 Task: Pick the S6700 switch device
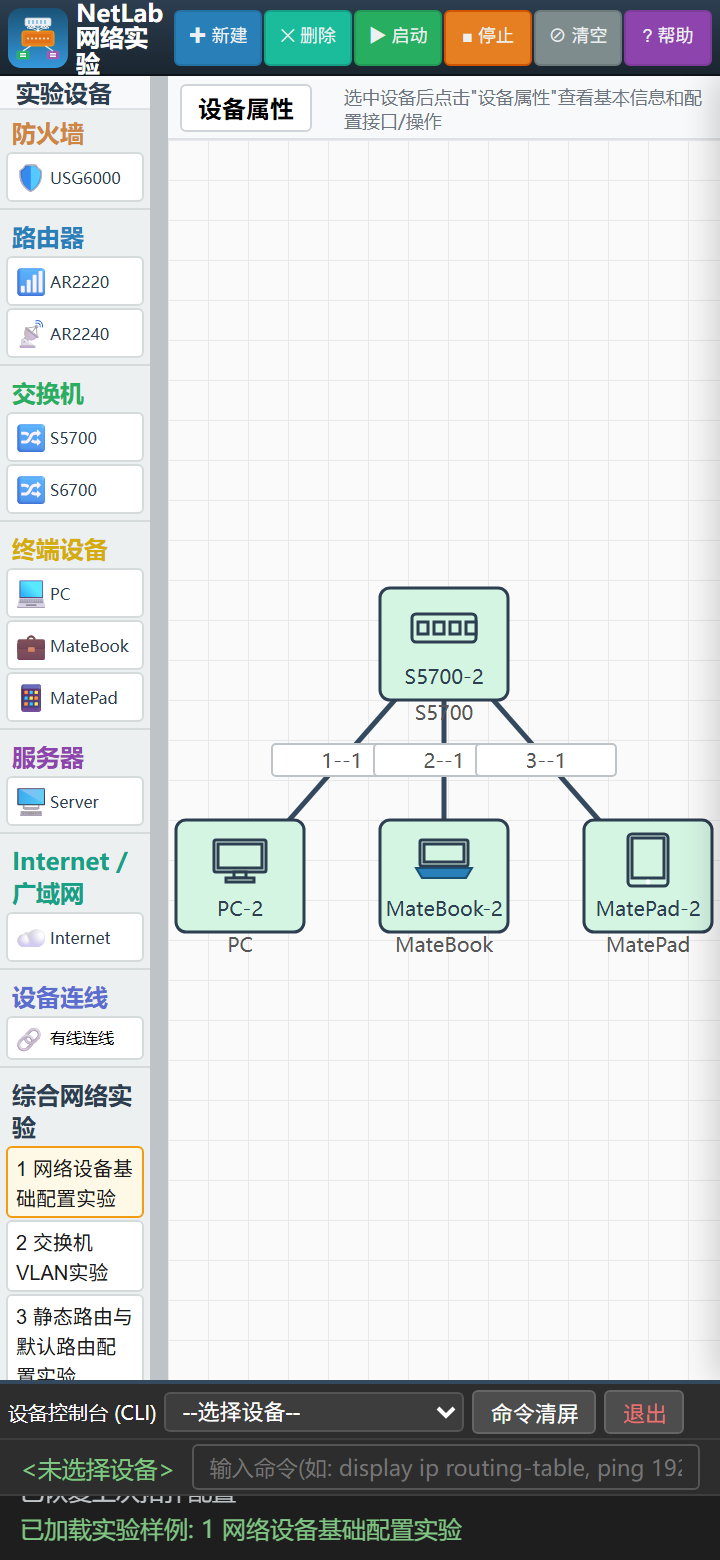75,490
